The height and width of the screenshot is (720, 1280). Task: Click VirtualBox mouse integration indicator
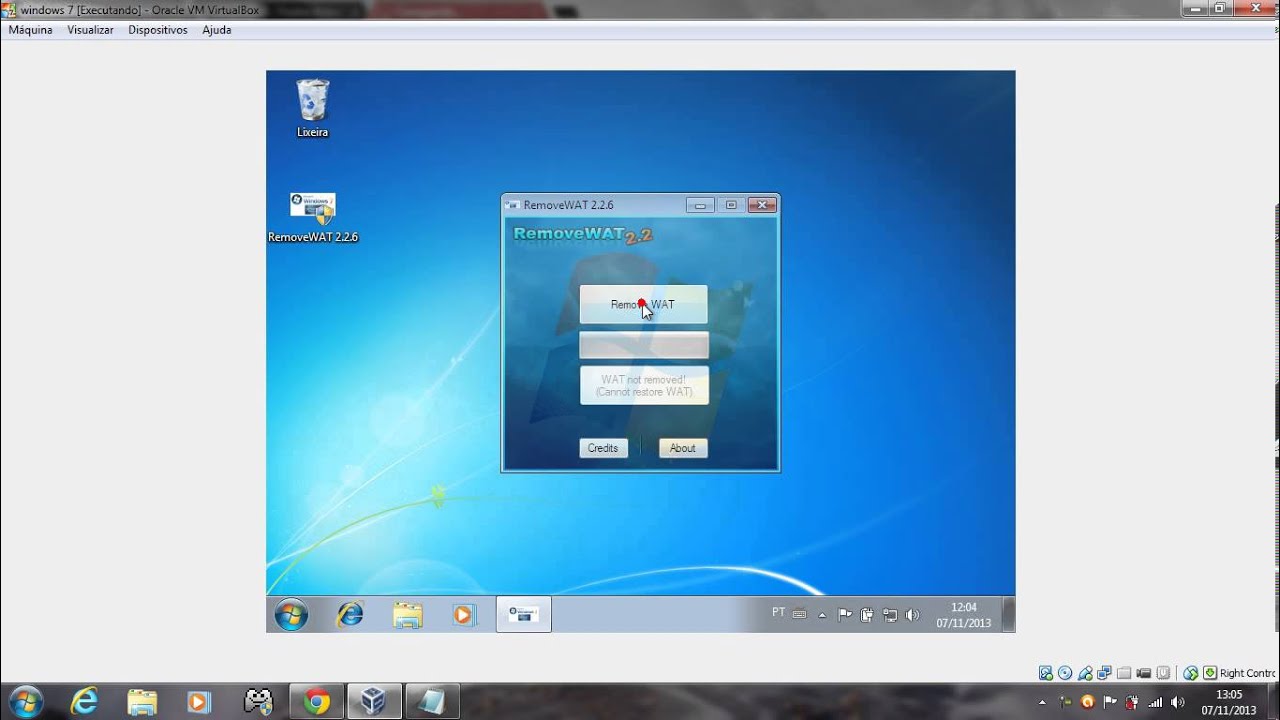pyautogui.click(x=1190, y=673)
